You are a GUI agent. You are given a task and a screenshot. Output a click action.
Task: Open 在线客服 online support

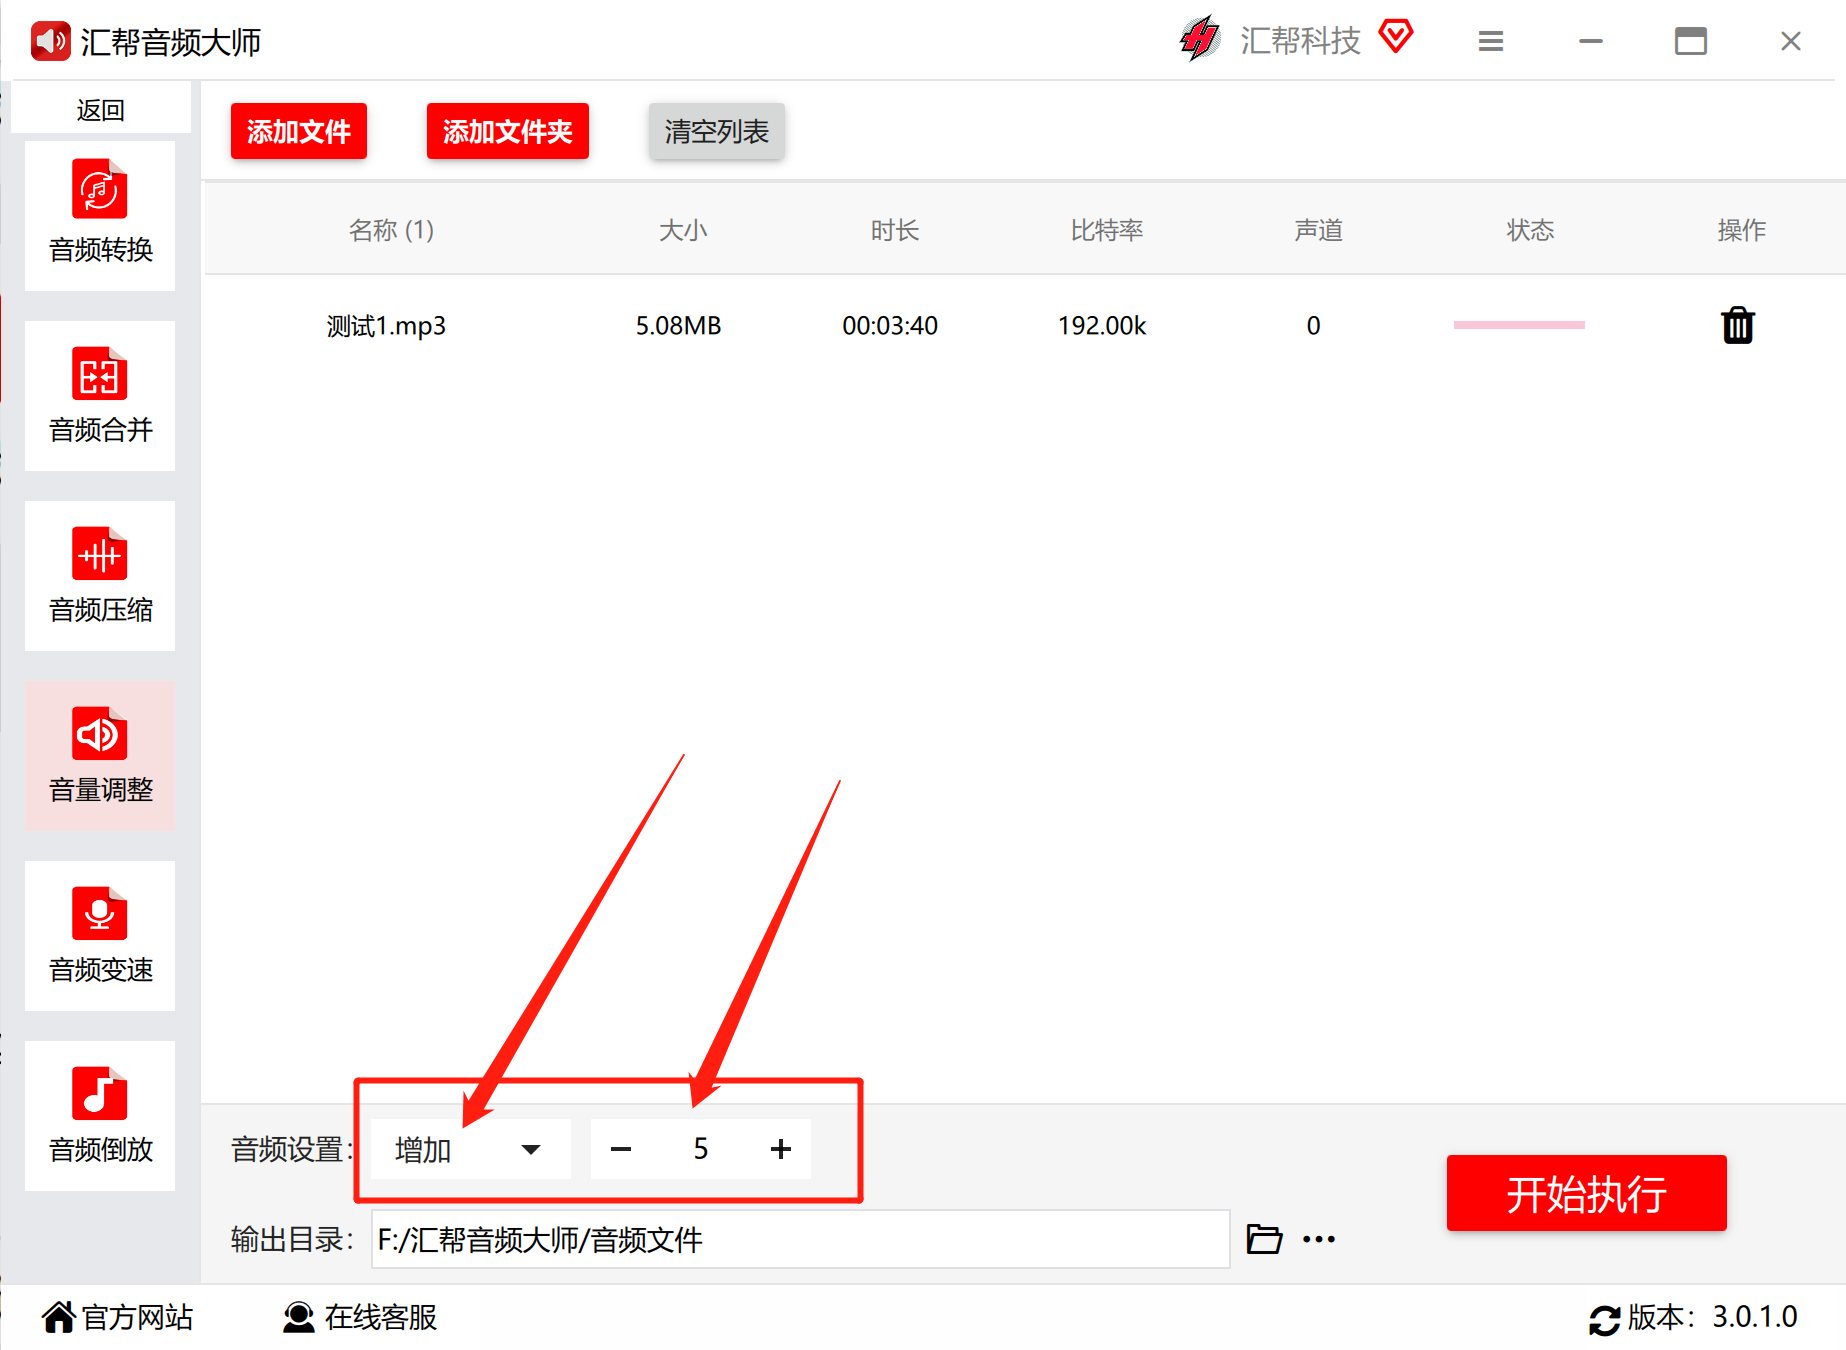point(360,1317)
